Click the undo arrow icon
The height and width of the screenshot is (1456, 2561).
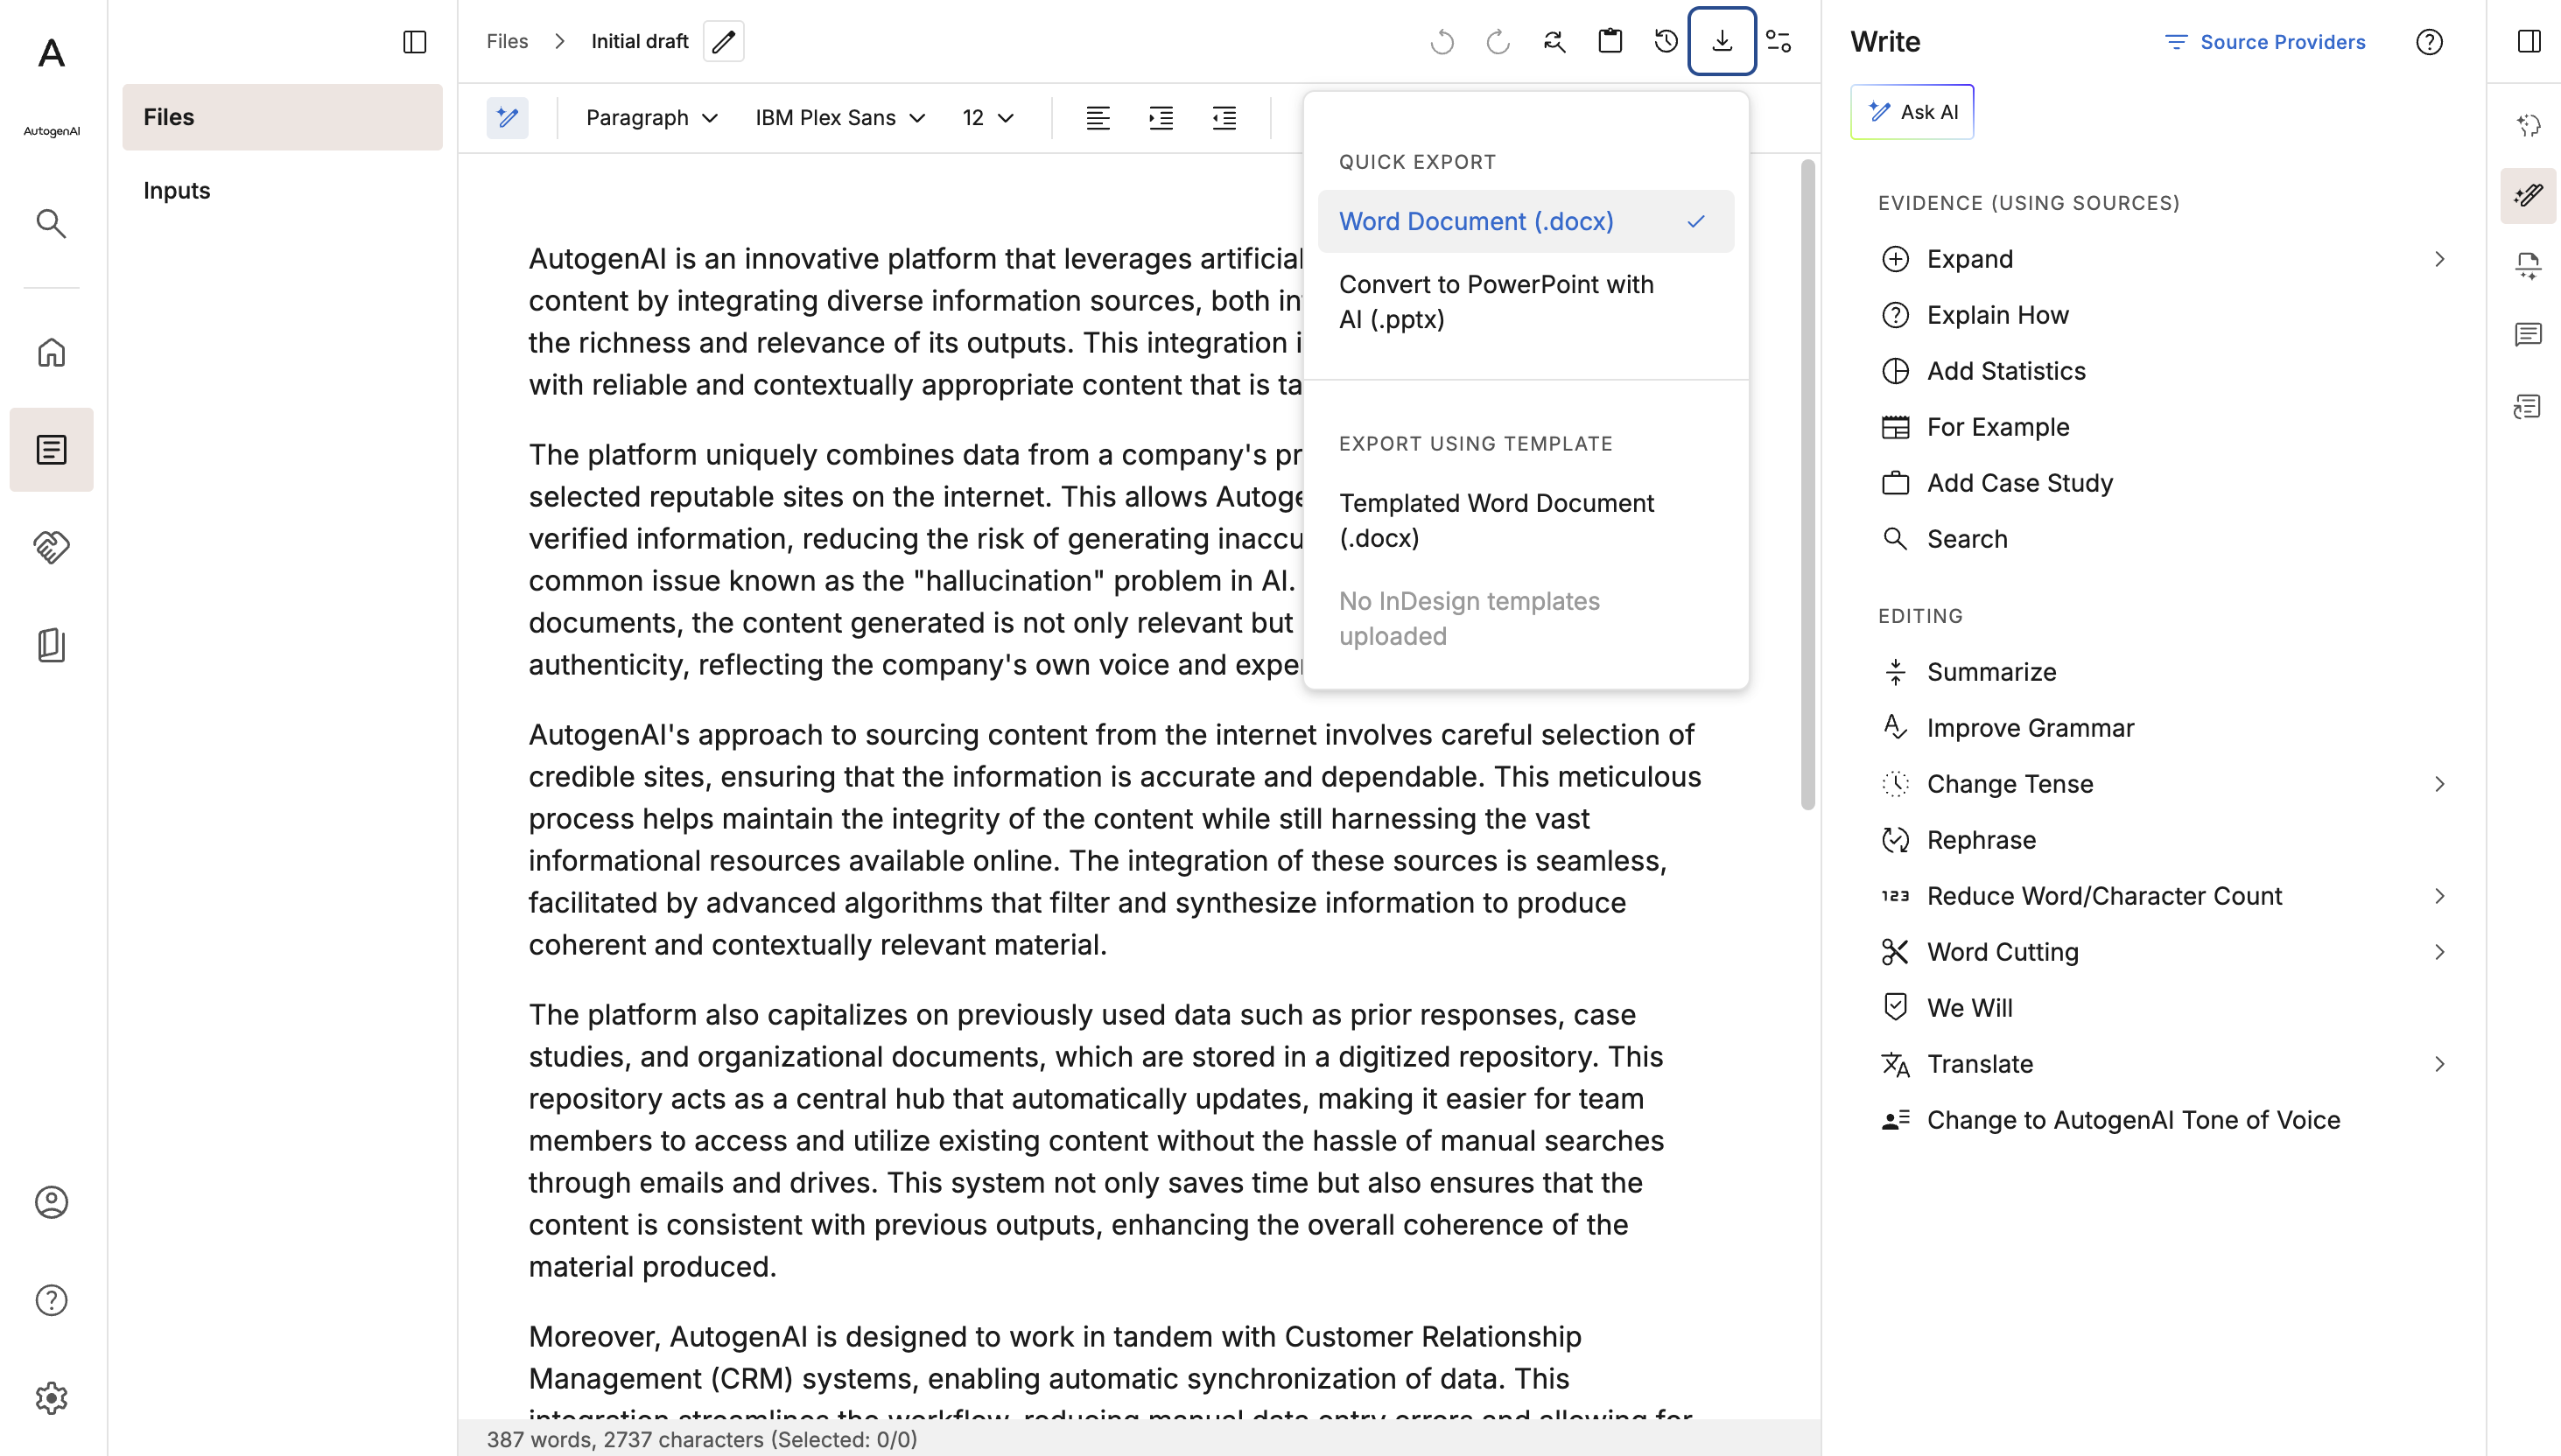(x=1441, y=41)
